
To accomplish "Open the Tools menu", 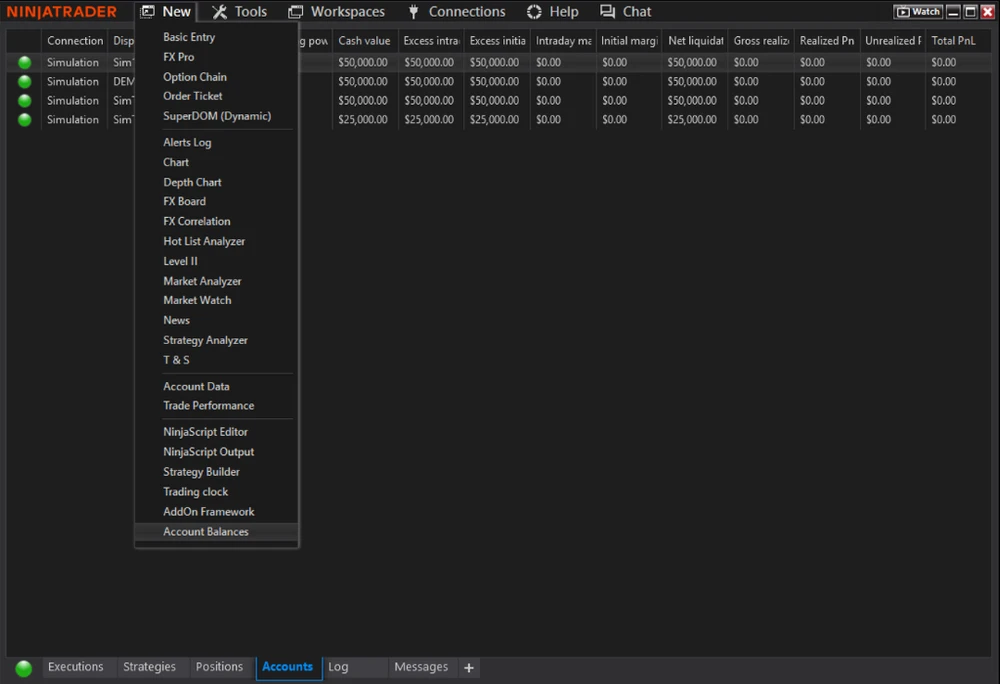I will pos(239,11).
